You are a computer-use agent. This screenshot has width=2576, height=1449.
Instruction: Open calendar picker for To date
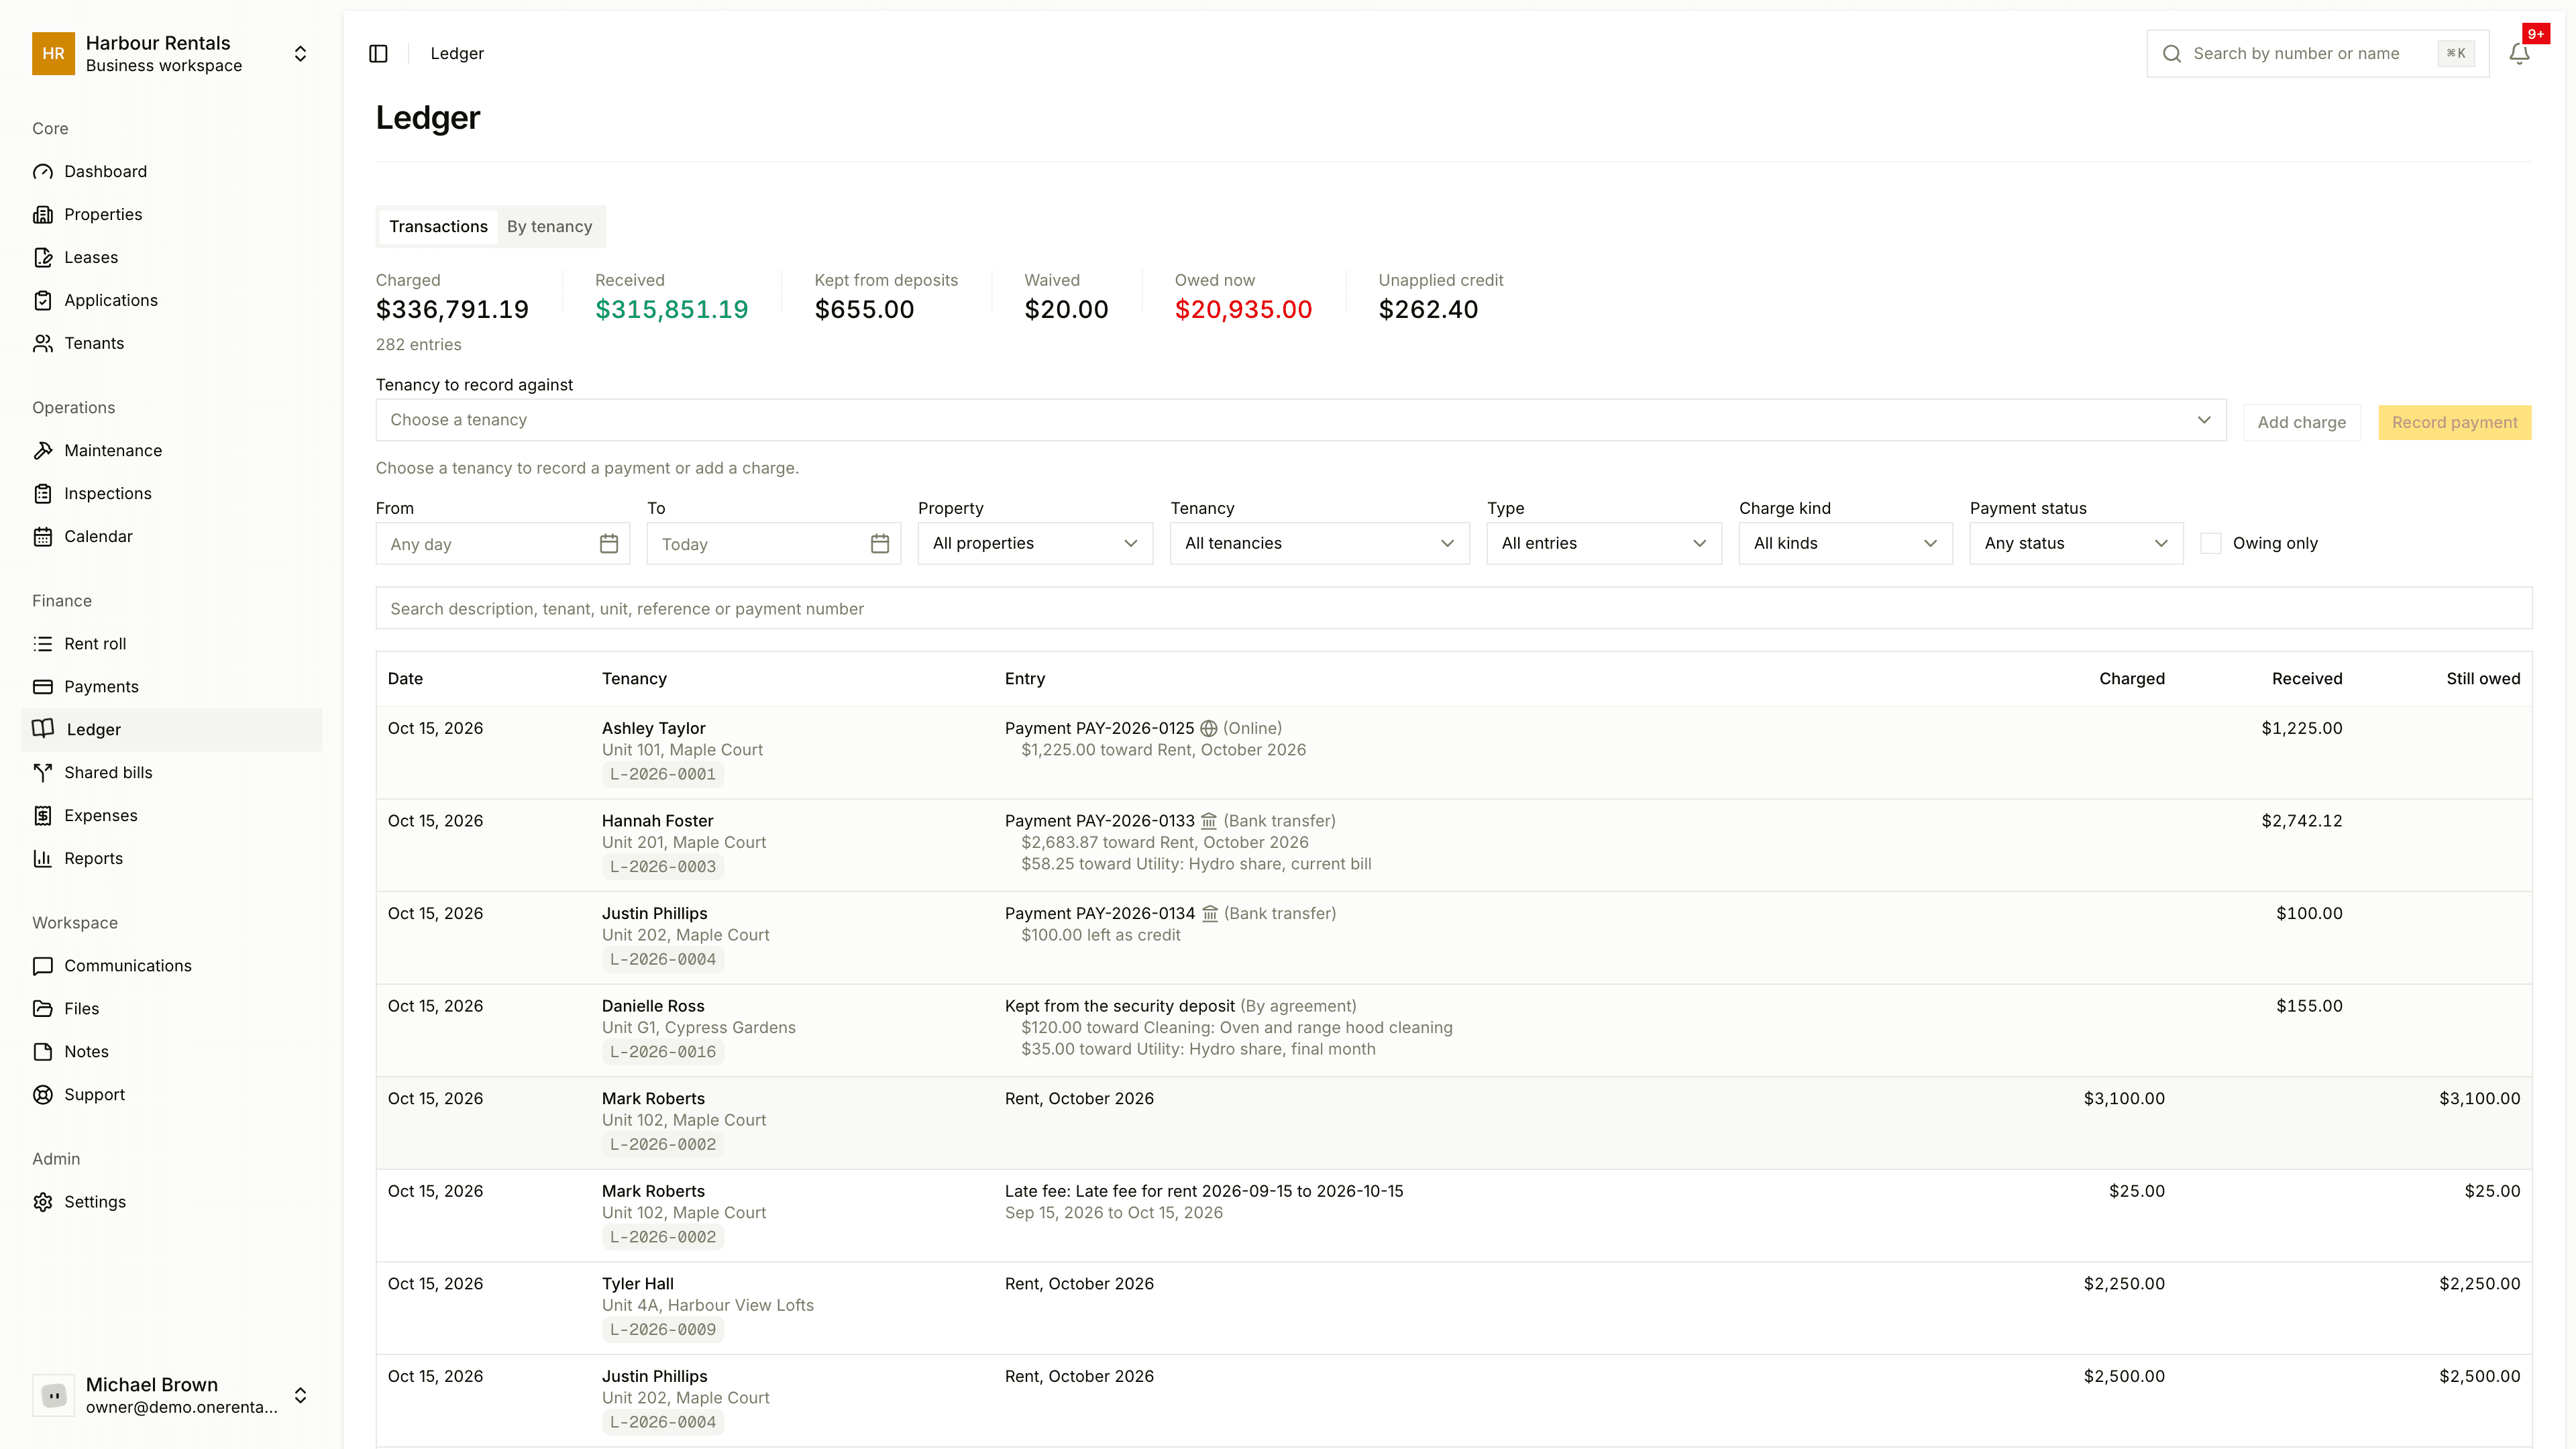click(879, 544)
